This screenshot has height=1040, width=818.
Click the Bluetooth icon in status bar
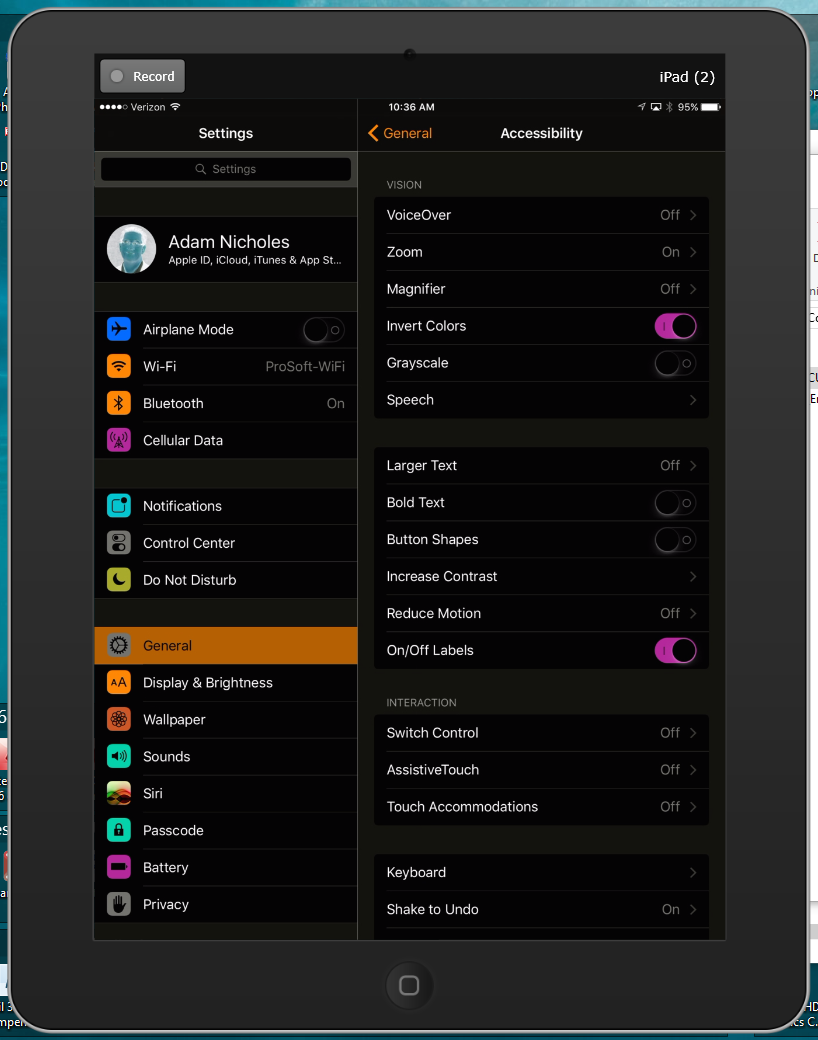(x=669, y=107)
